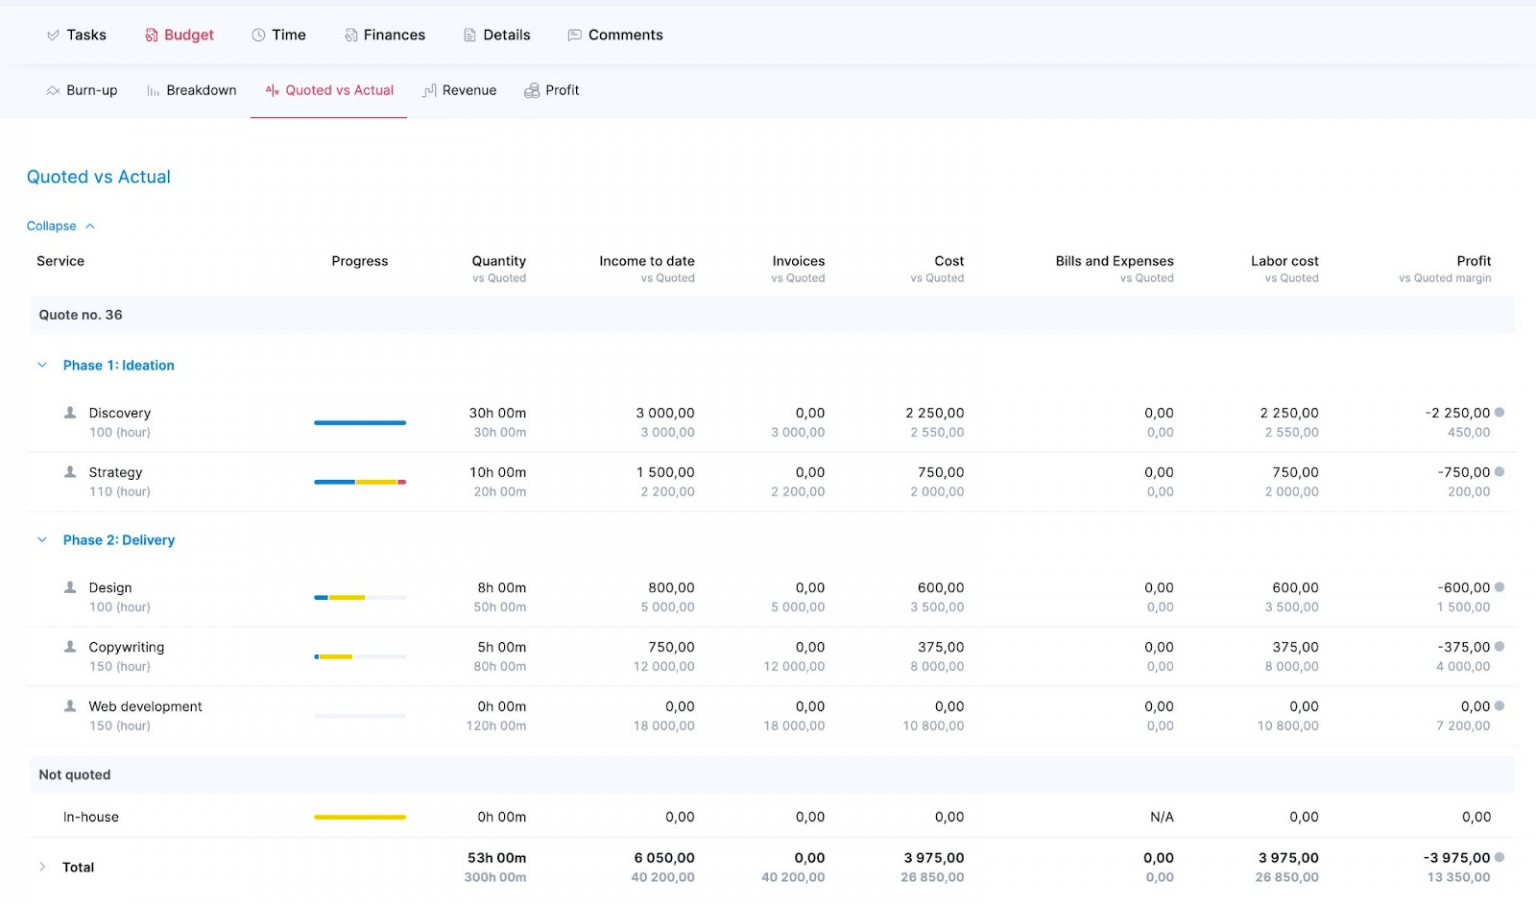The width and height of the screenshot is (1536, 905).
Task: Click the Burn-up chart icon
Action: (53, 90)
